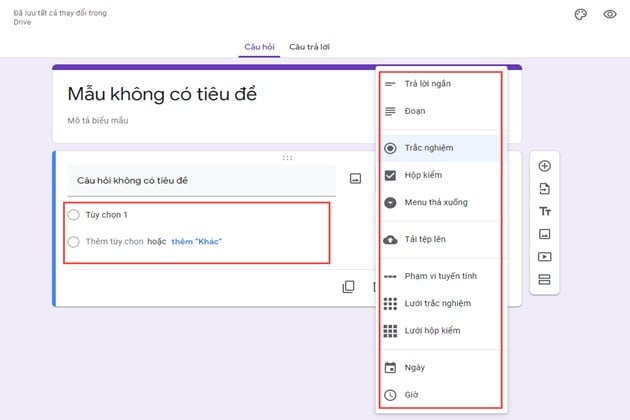Preview the form with the eye icon
Image resolution: width=630 pixels, height=420 pixels.
(x=610, y=14)
